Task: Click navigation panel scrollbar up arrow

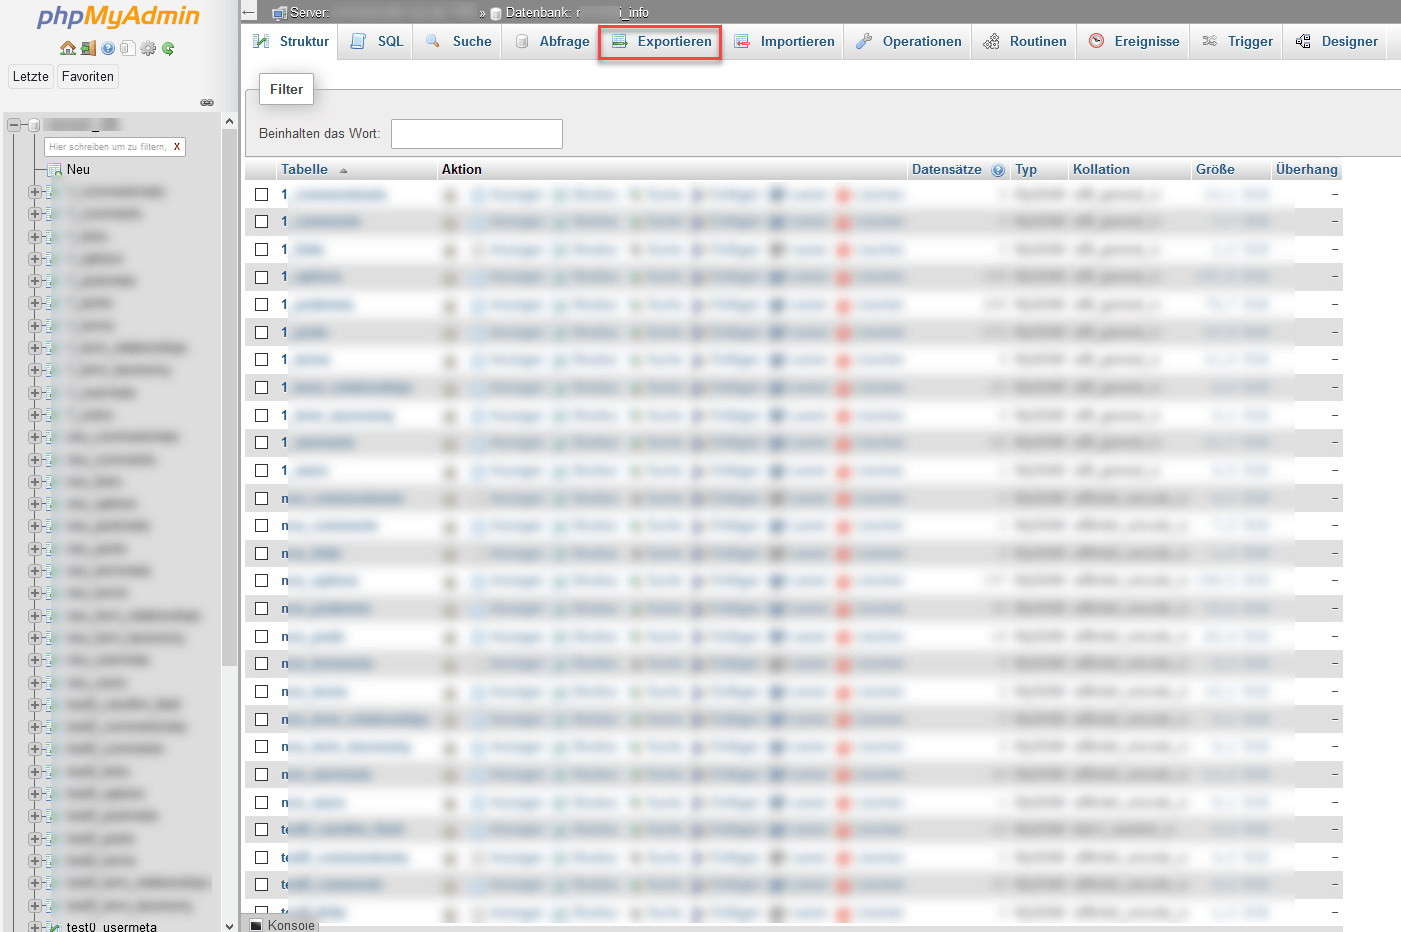Action: click(x=229, y=121)
